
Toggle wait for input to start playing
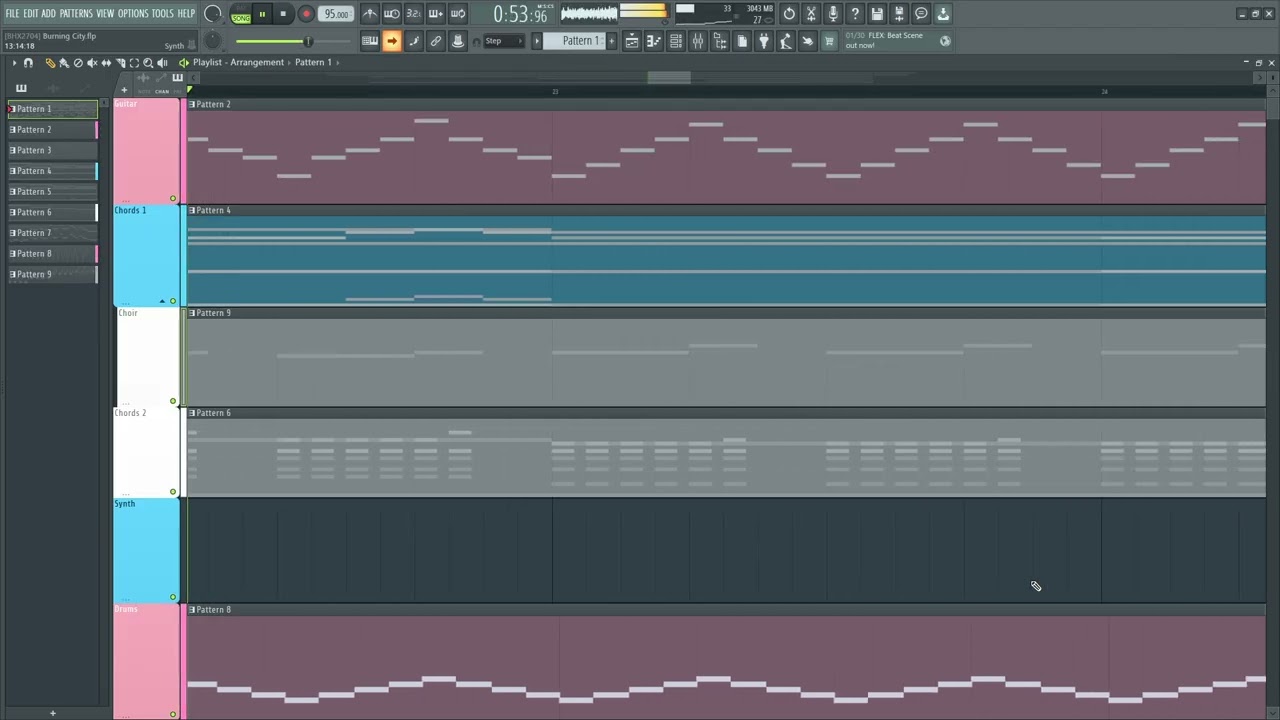click(392, 14)
